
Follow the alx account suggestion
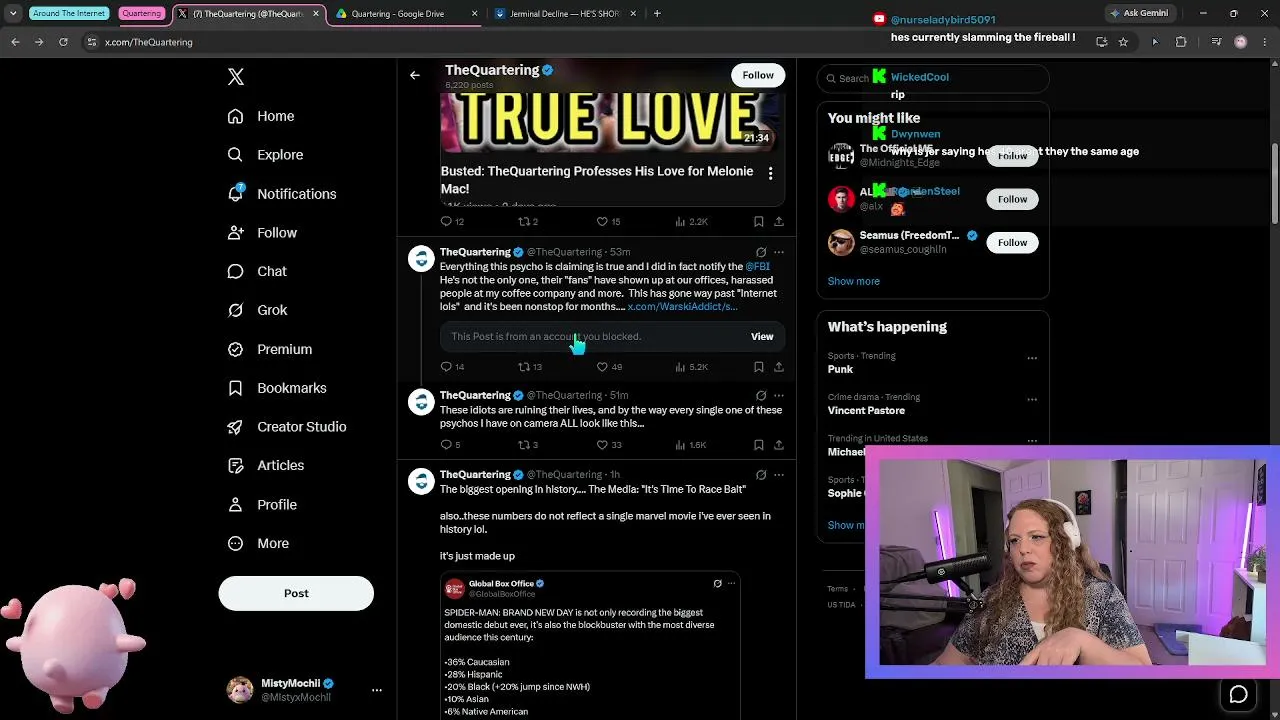1012,199
